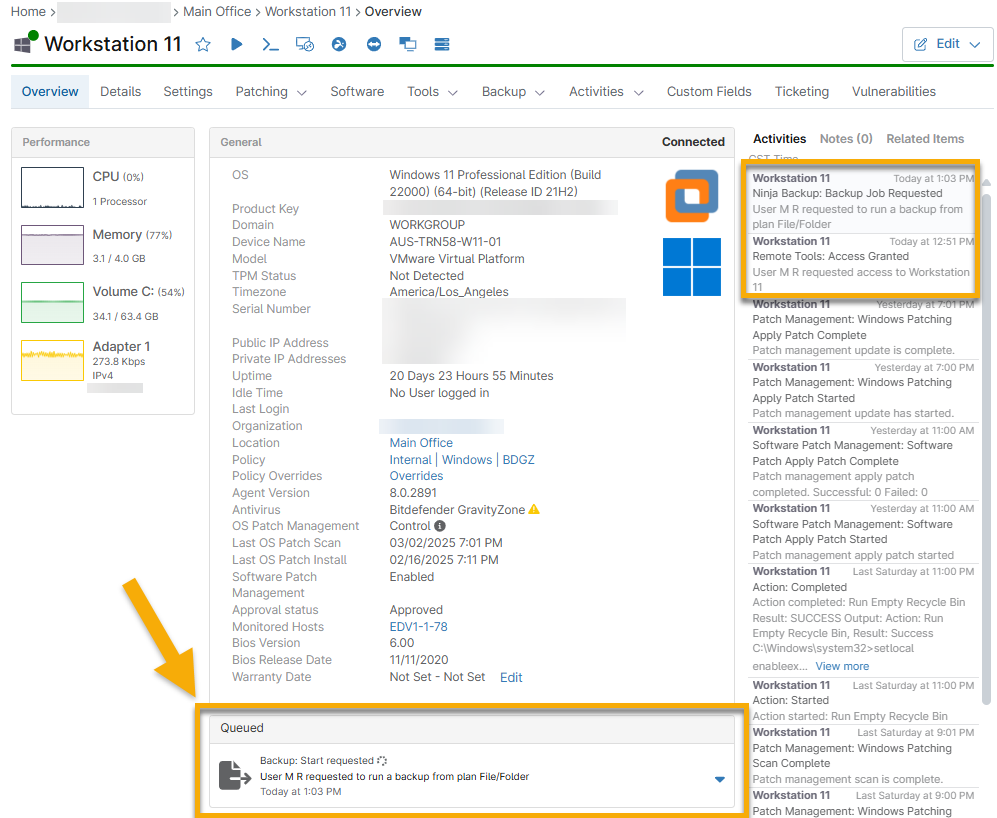This screenshot has width=997, height=818.
Task: Click the CPU performance graph thumbnail
Action: tap(52, 187)
